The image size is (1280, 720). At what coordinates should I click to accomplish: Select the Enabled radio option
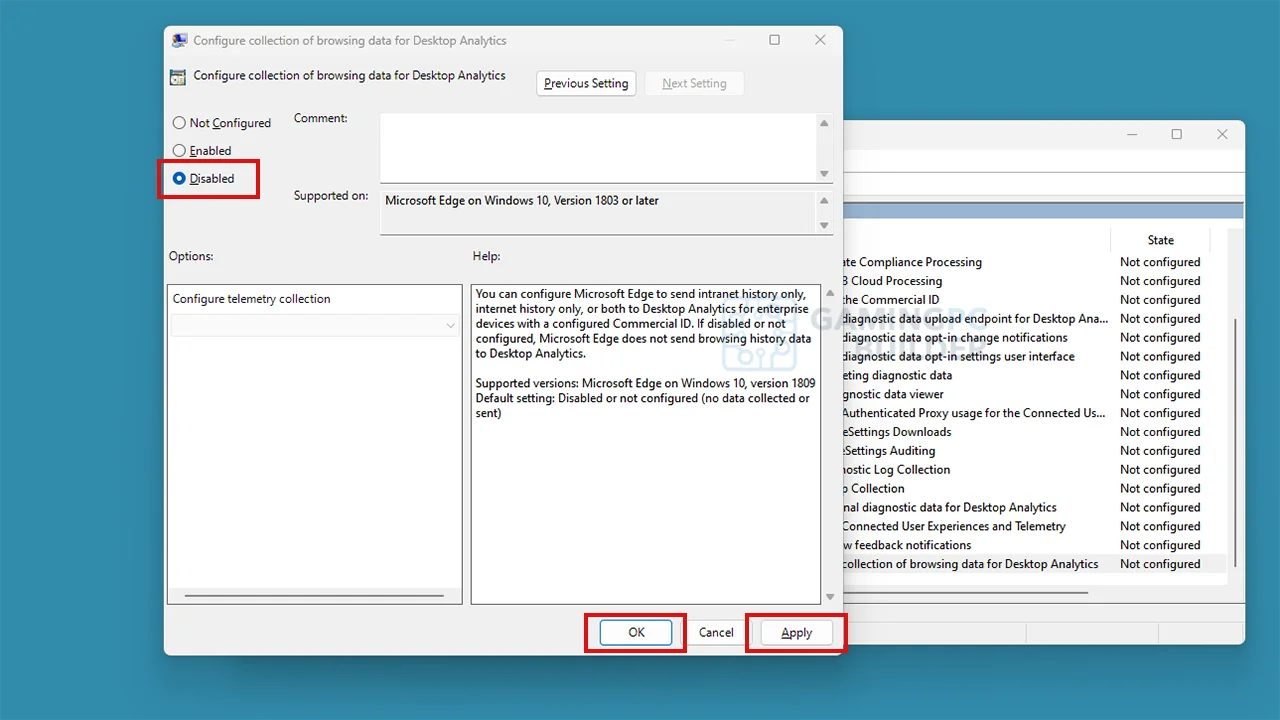(202, 151)
